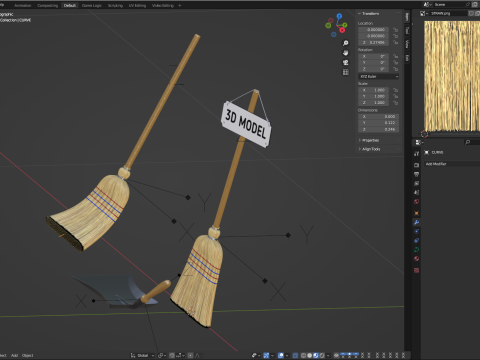Switch to the Compositing workspace tab
Screen dimensions: 480x360
coord(47,5)
